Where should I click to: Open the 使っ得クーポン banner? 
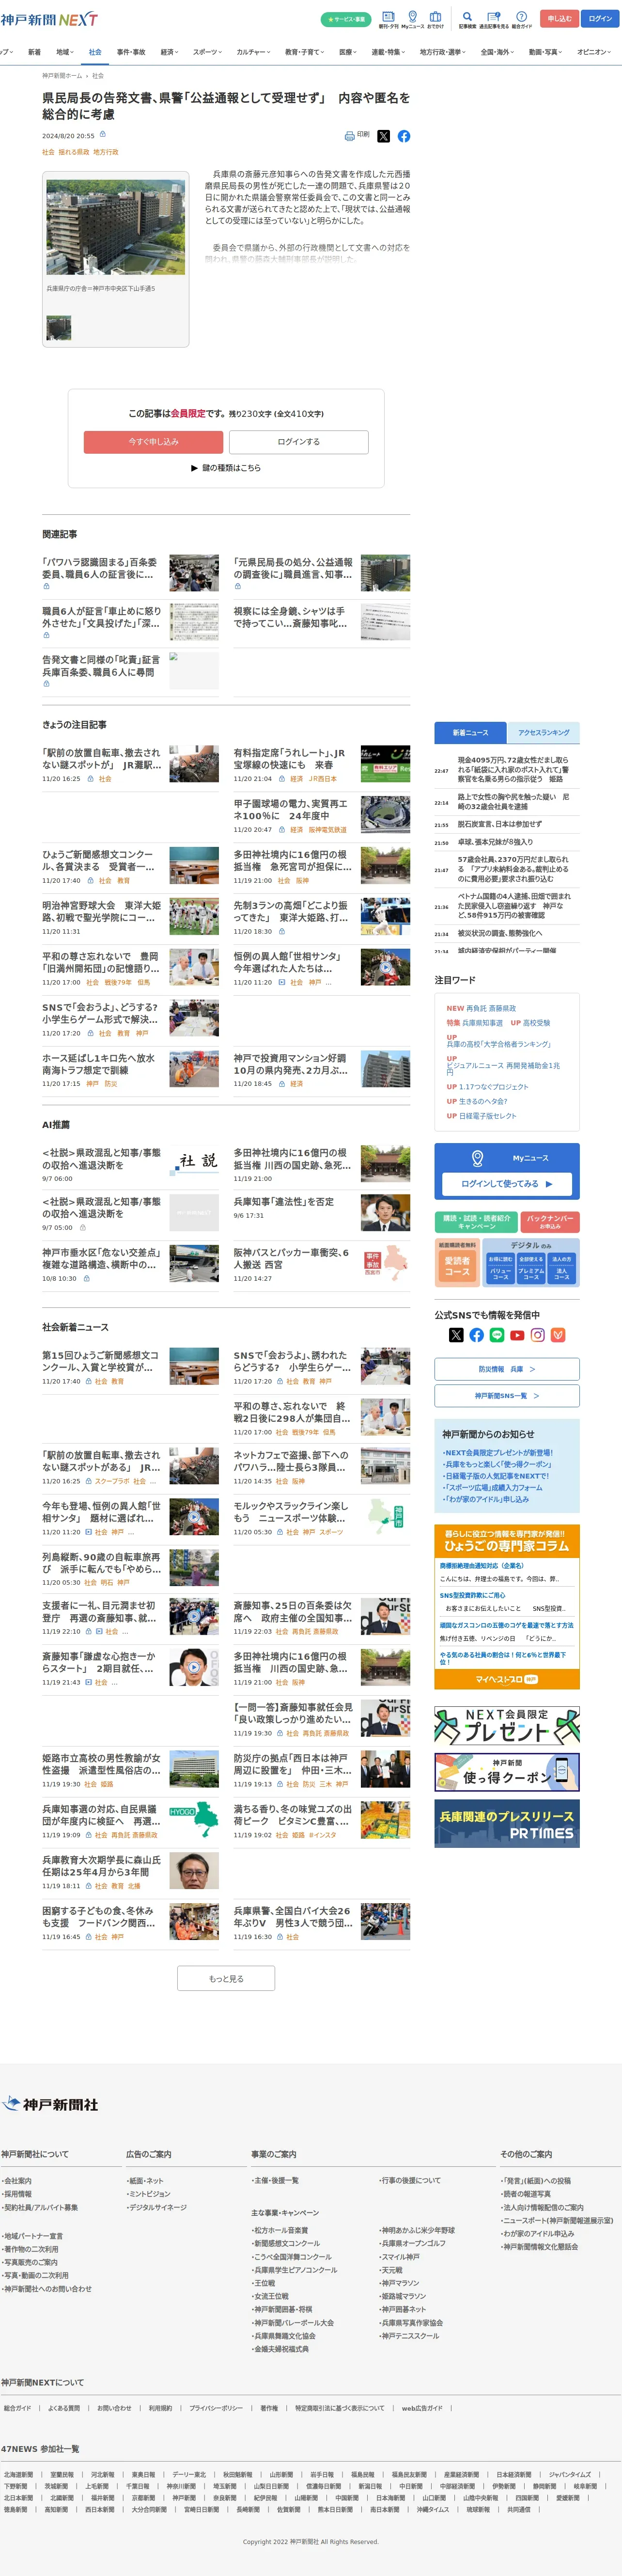pos(507,1772)
